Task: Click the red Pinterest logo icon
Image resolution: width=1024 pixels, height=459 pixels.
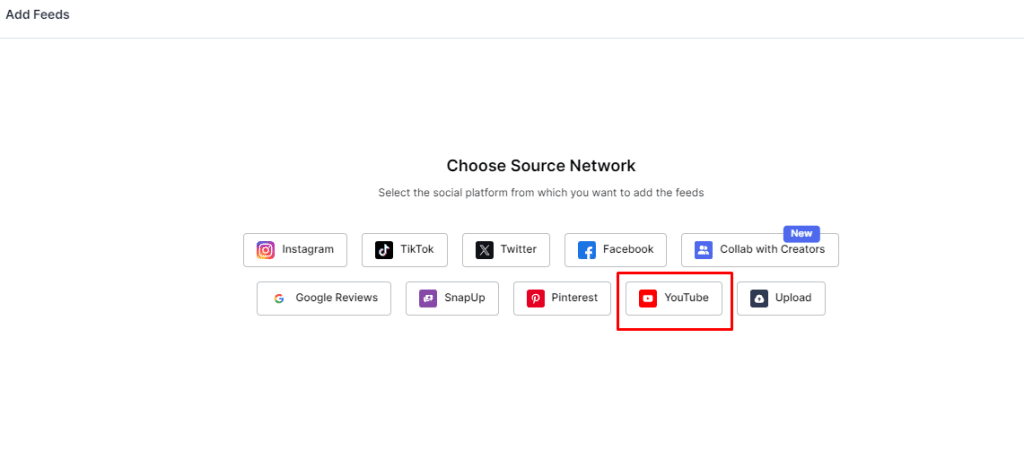Action: (x=536, y=298)
